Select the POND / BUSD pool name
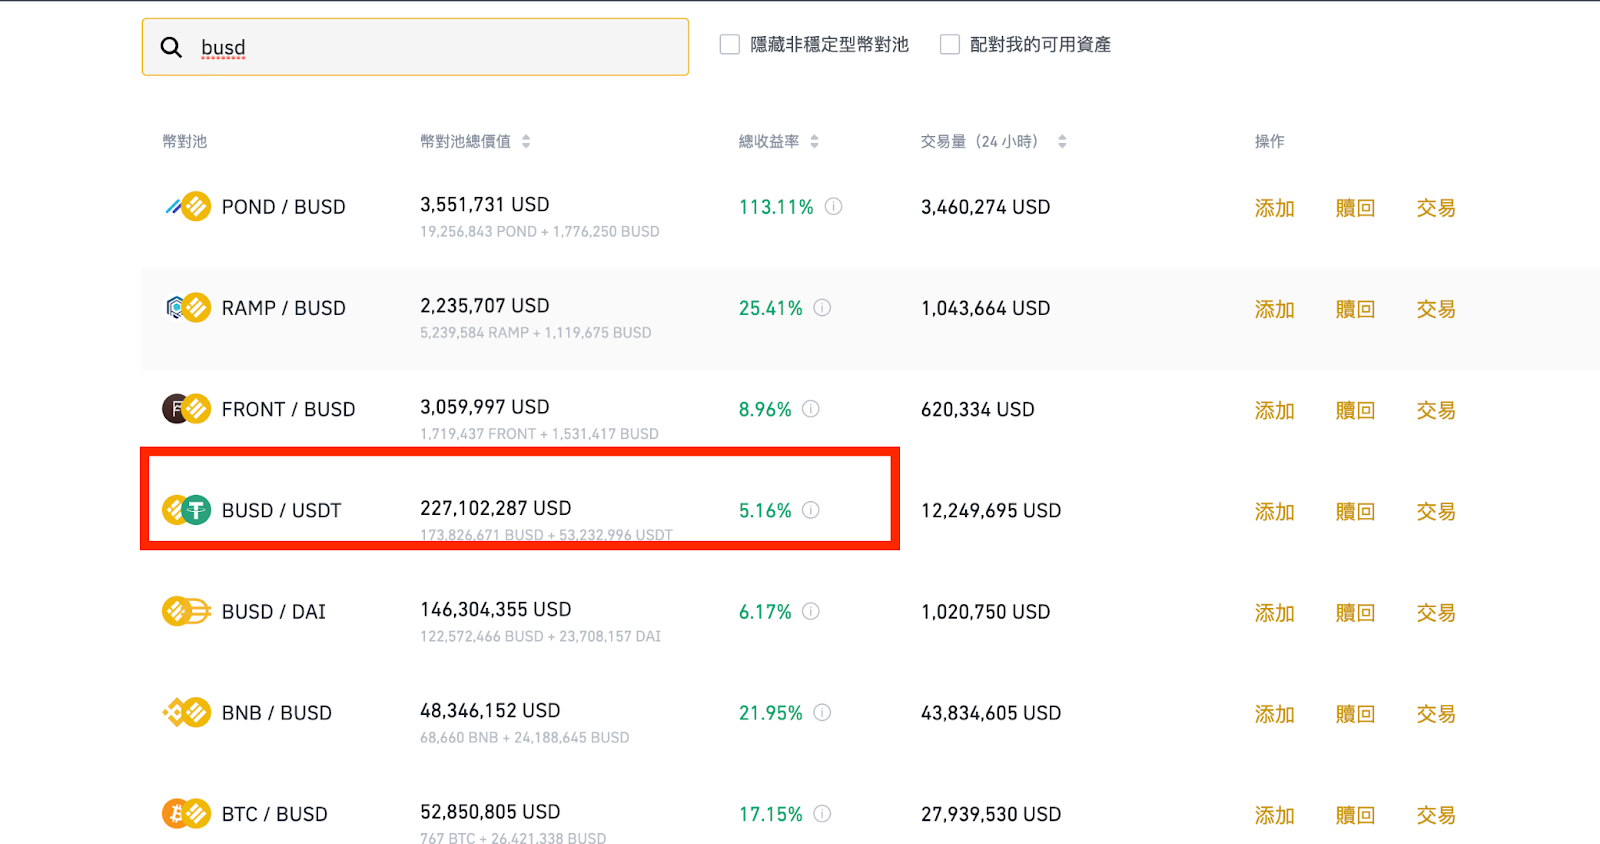This screenshot has height=844, width=1600. coord(284,207)
